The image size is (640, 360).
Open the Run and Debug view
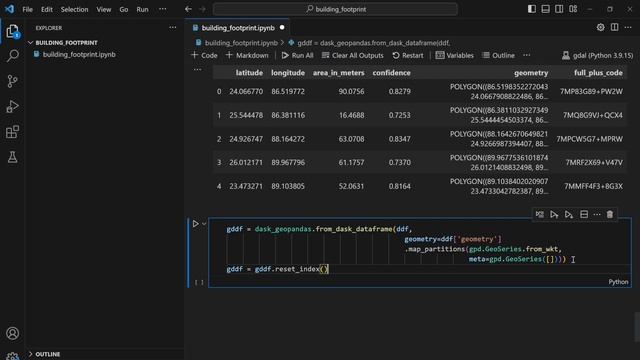point(13,106)
